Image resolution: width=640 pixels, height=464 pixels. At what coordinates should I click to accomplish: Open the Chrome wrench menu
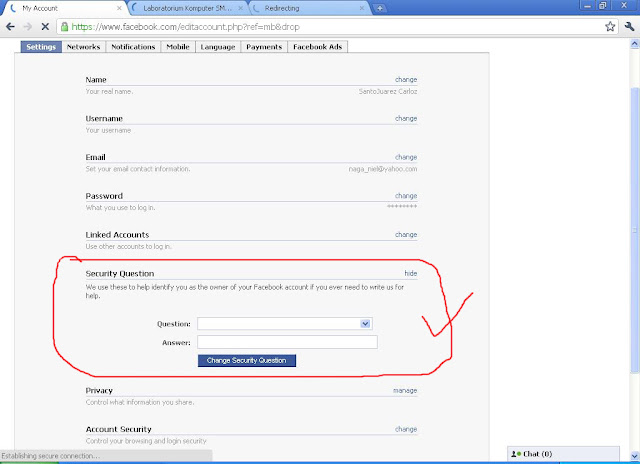point(629,27)
